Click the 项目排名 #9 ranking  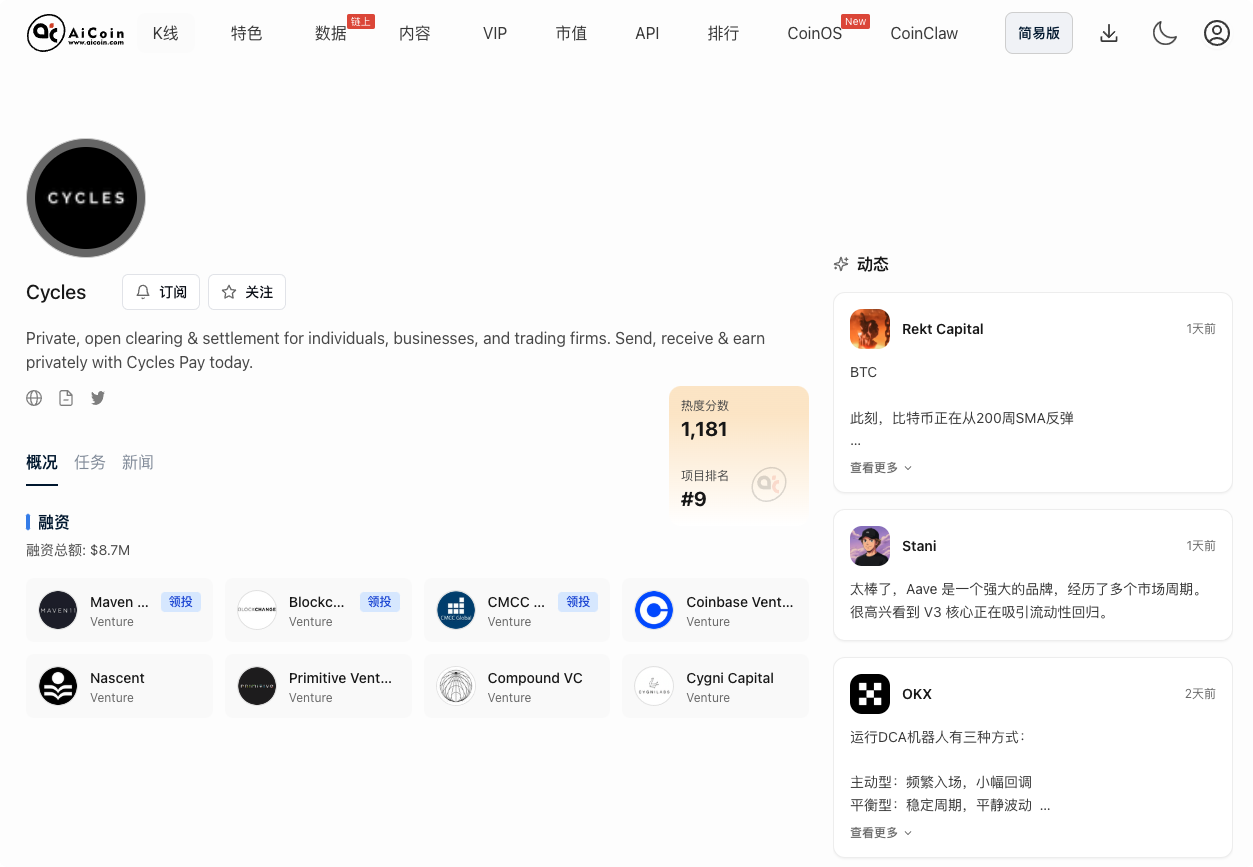point(705,489)
